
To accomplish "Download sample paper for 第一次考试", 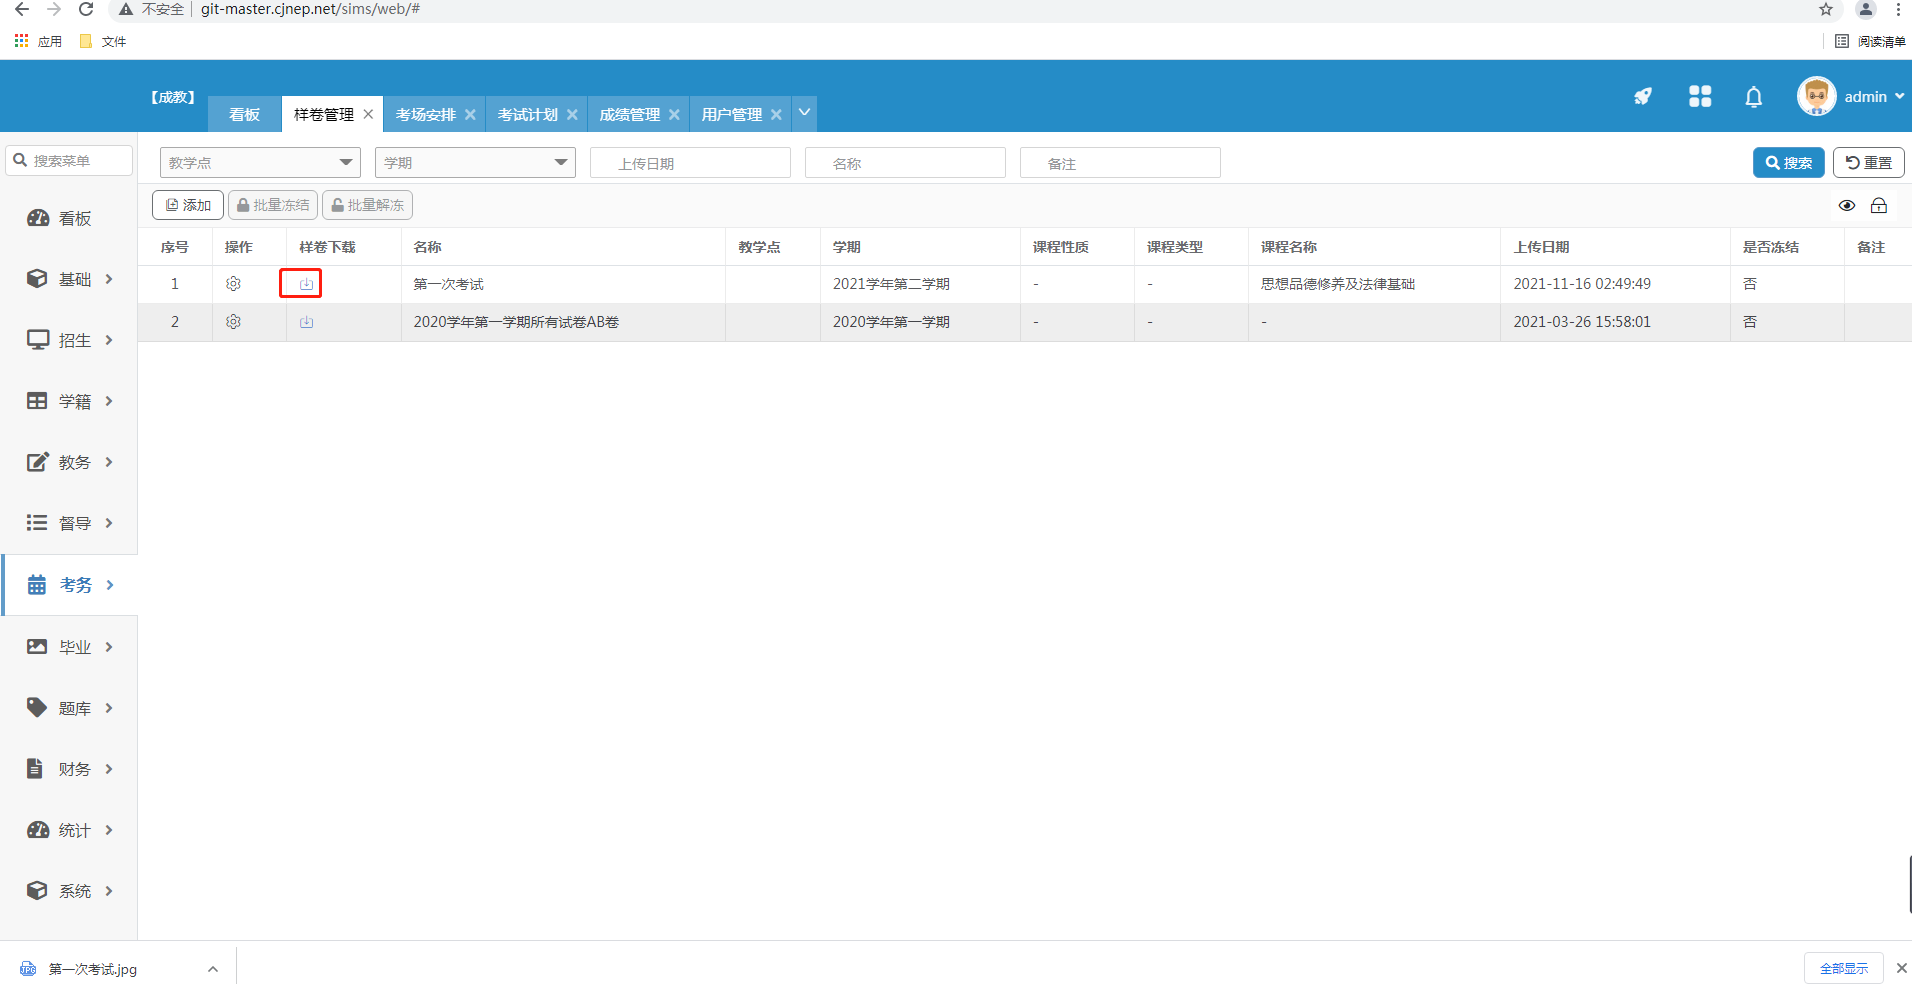I will point(306,284).
